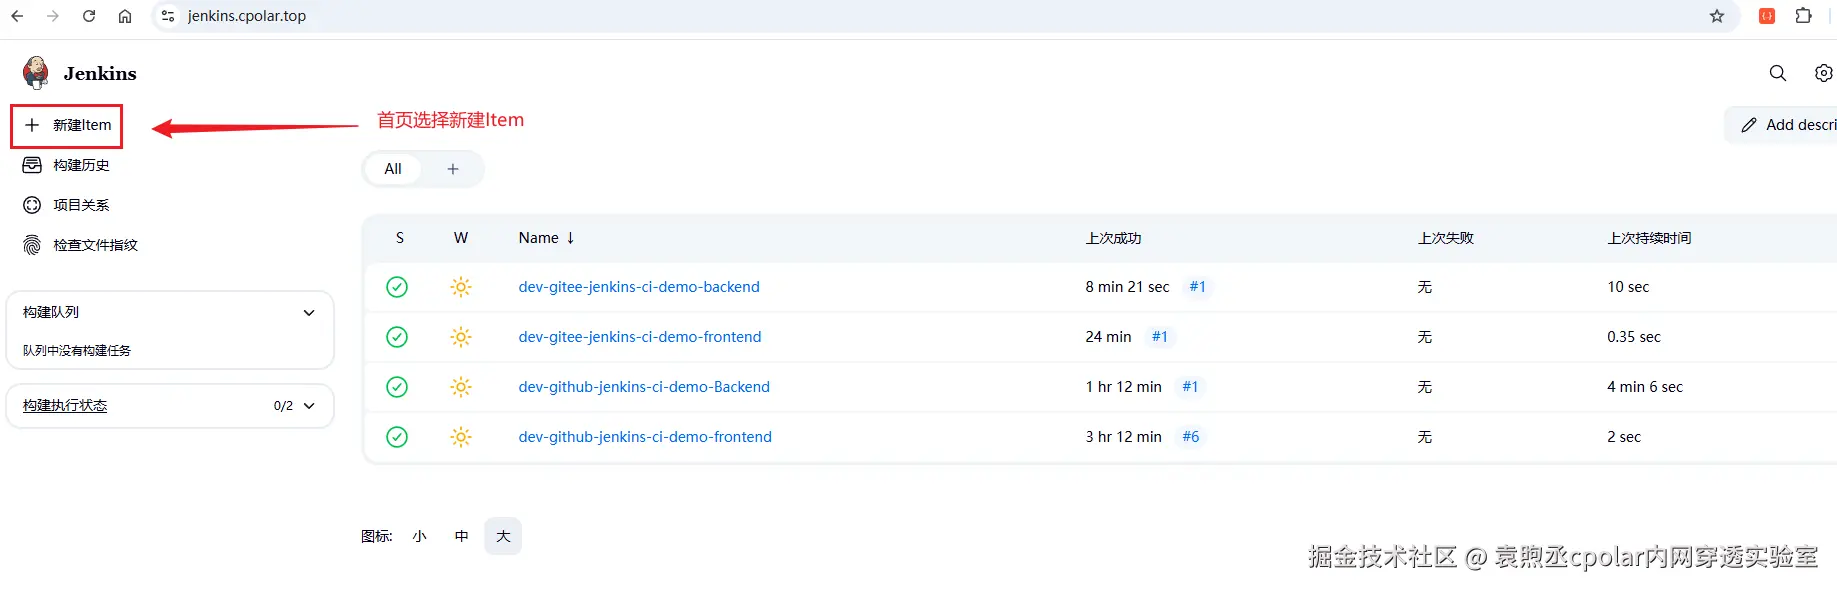Add a new view with plus tab
1837x590 pixels.
coord(453,169)
